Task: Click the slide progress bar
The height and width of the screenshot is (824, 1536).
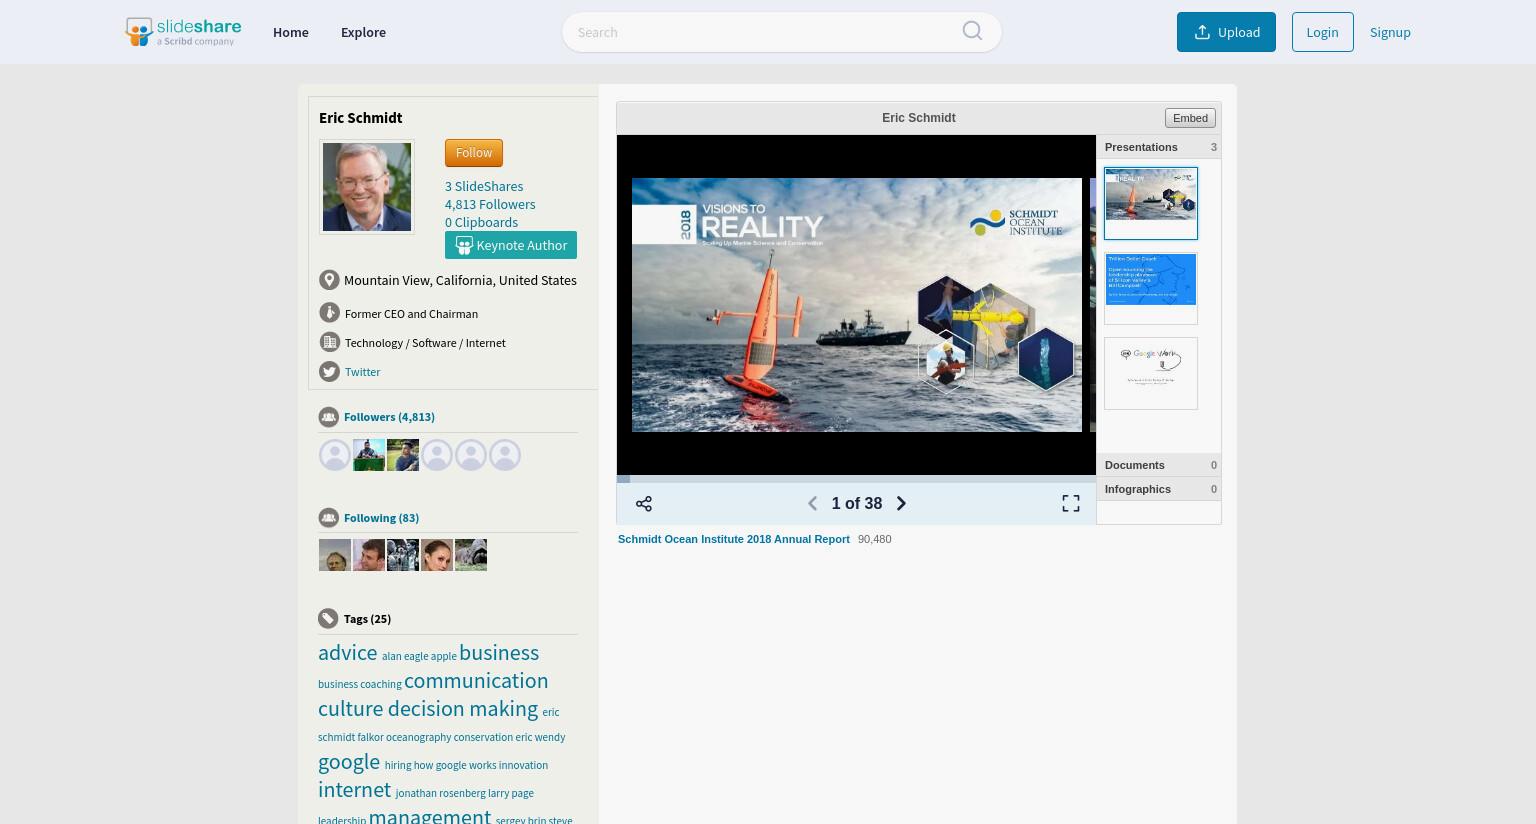Action: 856,479
